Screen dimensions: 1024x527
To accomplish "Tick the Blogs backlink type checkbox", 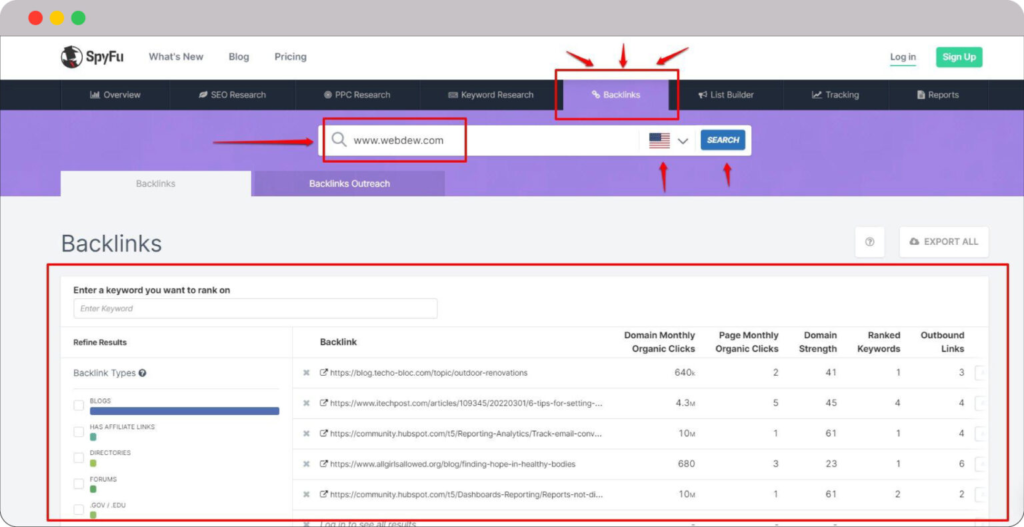I will click(78, 406).
